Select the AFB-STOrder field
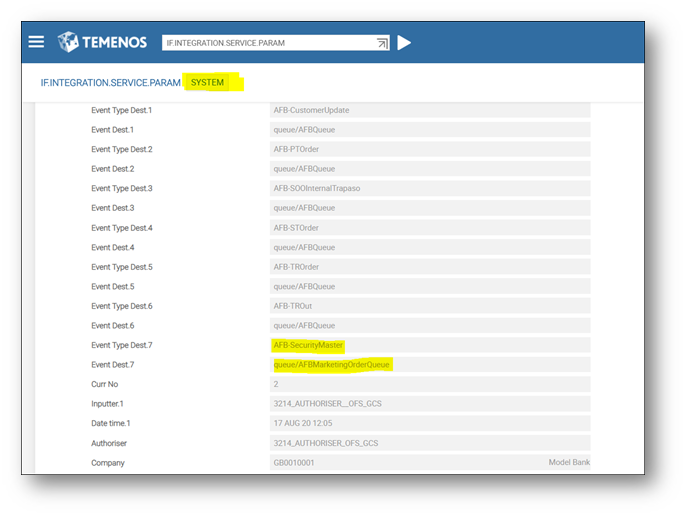 pos(429,228)
